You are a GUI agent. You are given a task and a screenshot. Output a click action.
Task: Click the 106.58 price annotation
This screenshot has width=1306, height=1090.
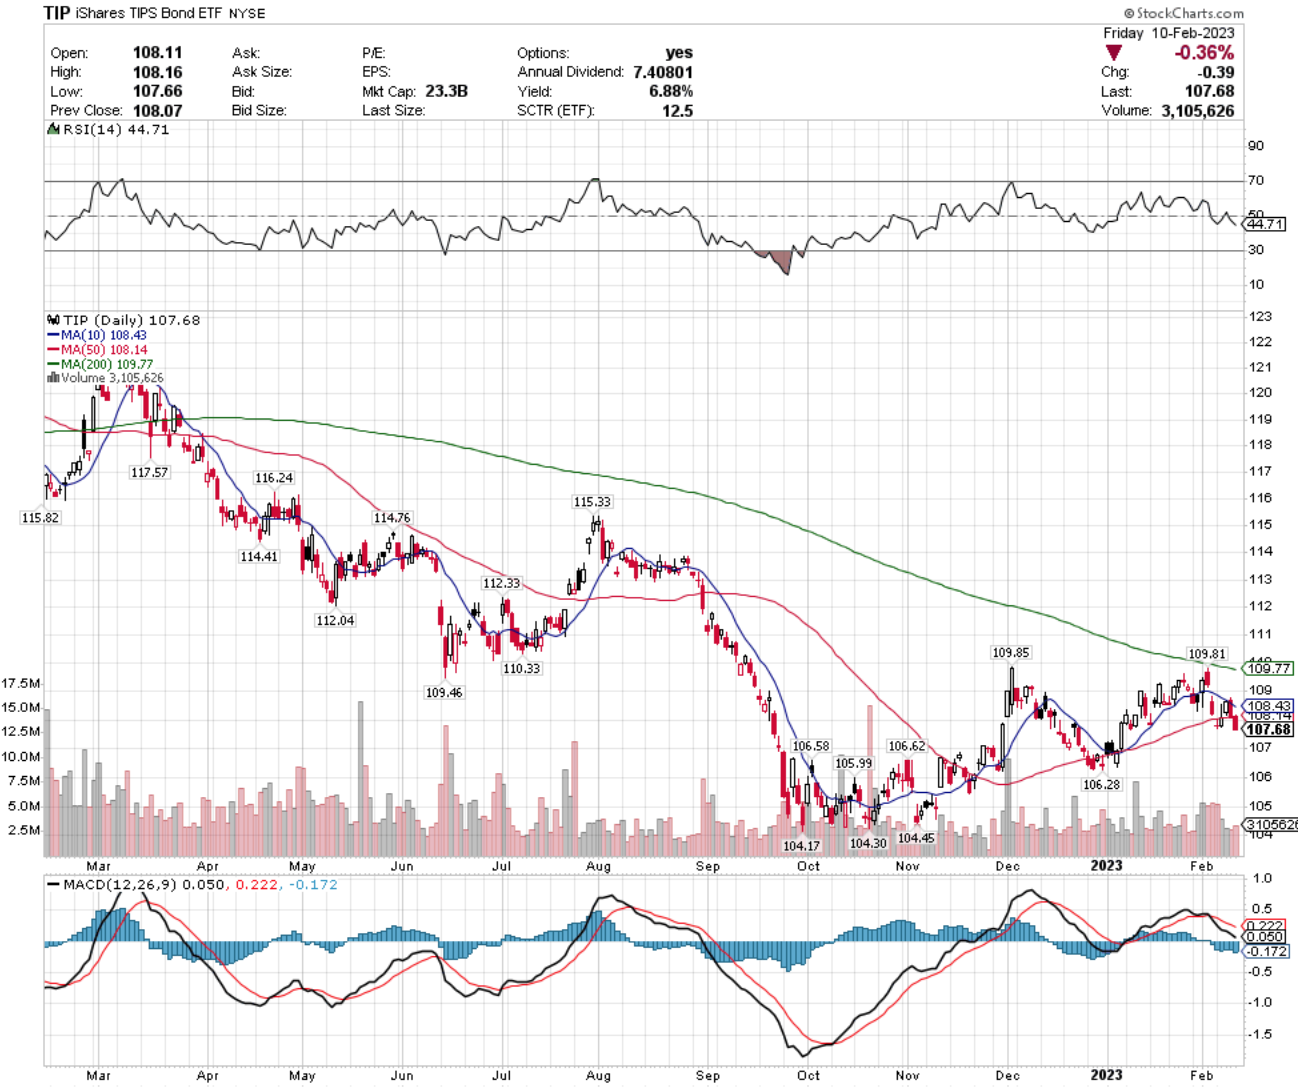click(810, 746)
